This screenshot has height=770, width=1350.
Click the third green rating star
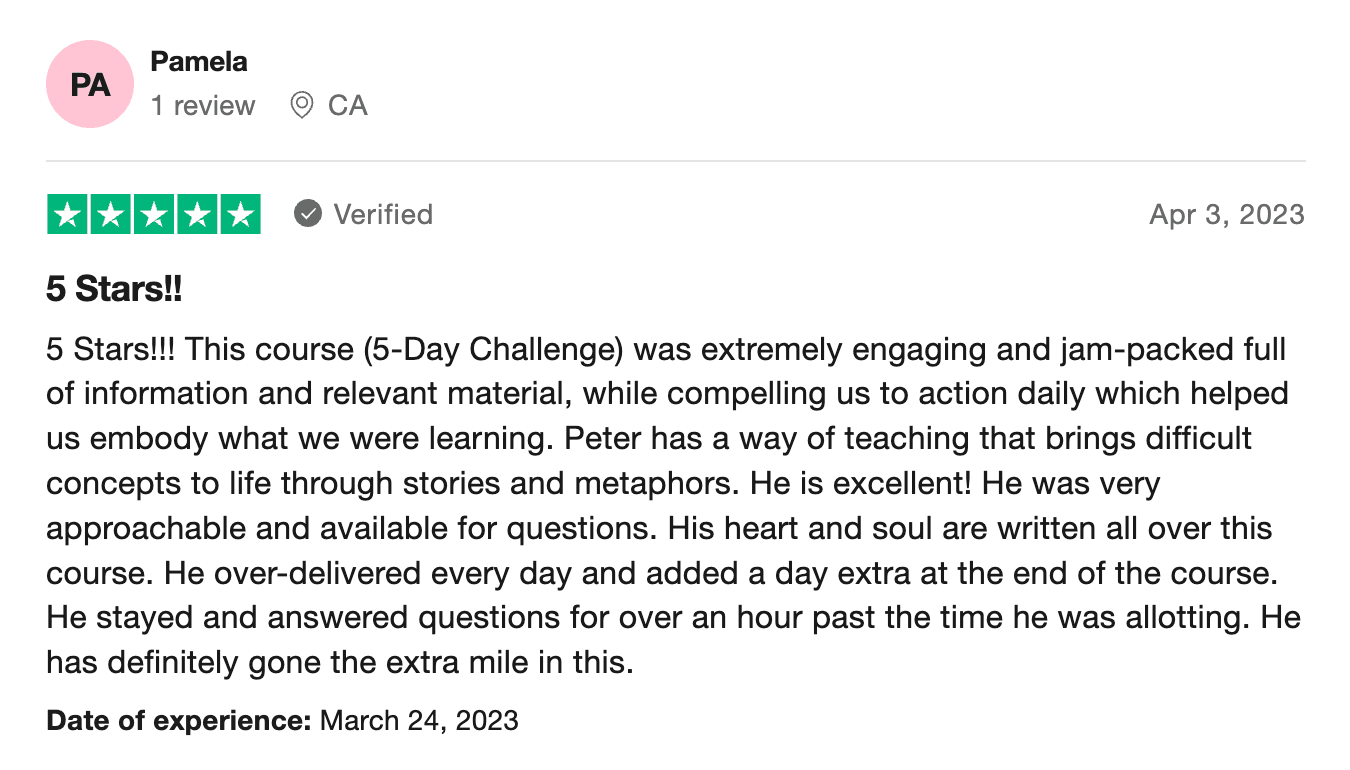(154, 215)
